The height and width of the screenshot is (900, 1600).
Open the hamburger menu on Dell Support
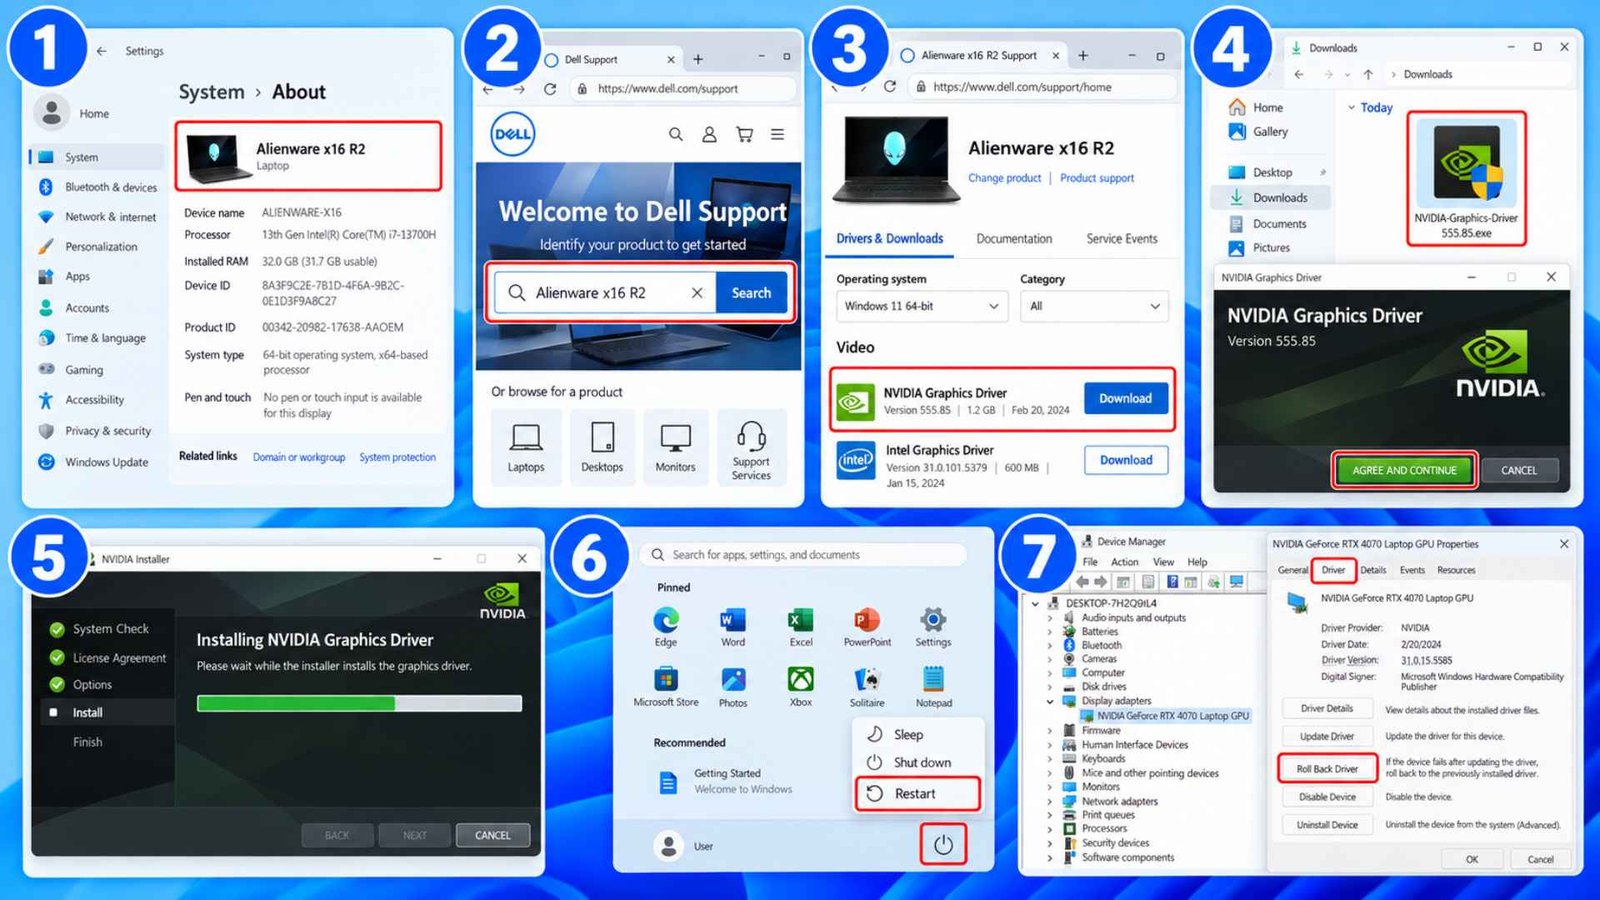(x=777, y=134)
